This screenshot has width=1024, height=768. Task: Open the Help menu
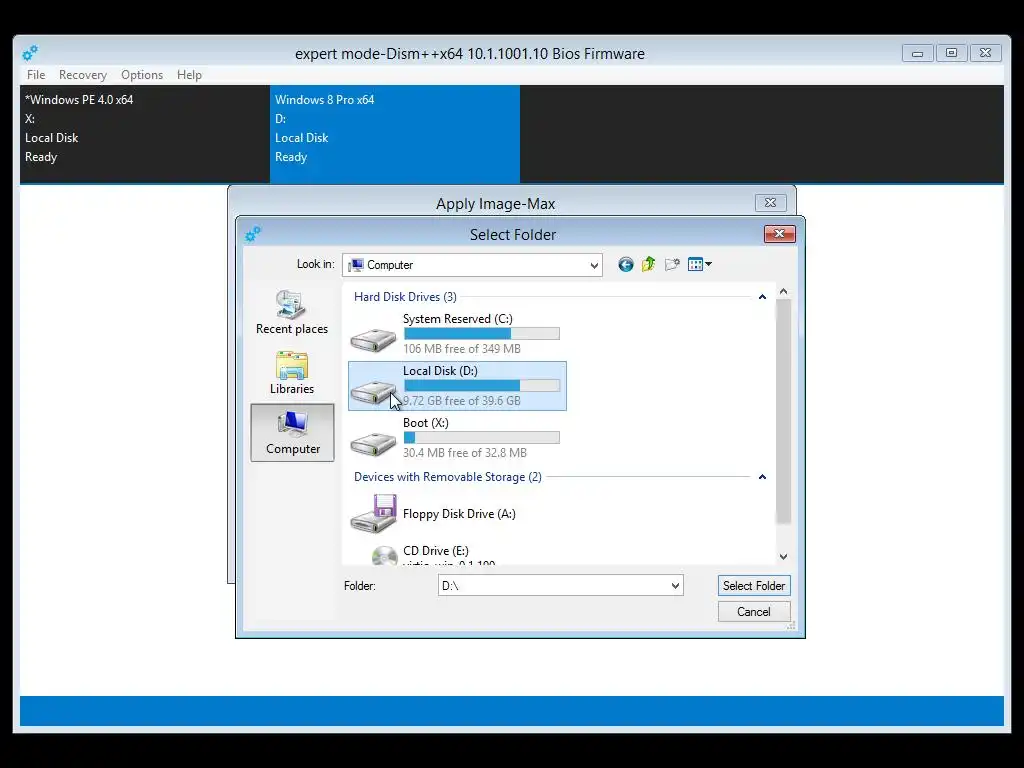click(189, 74)
